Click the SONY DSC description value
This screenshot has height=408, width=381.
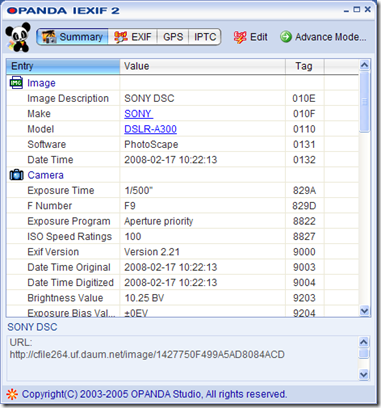149,98
